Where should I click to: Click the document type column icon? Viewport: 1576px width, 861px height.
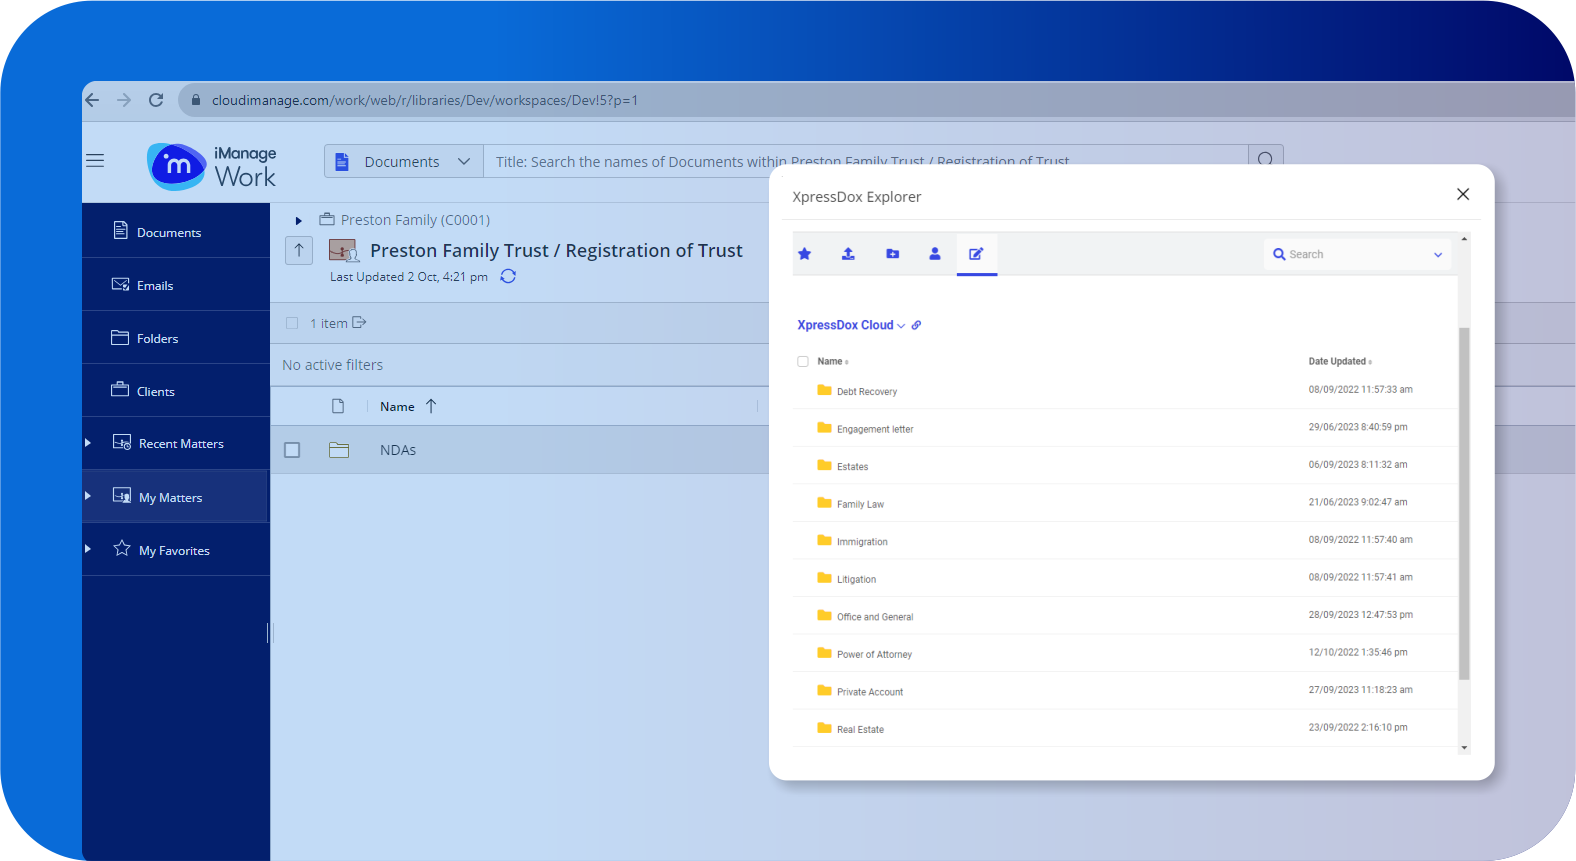(338, 406)
